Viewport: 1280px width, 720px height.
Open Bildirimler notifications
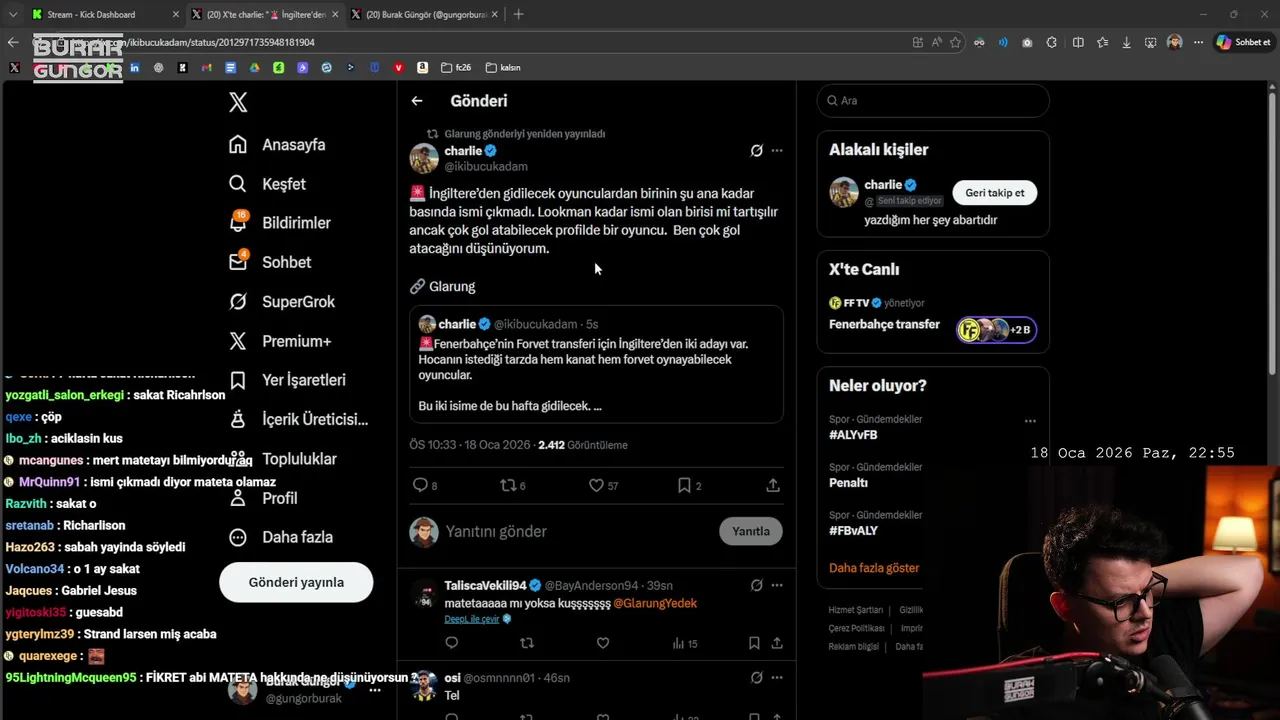point(279,223)
